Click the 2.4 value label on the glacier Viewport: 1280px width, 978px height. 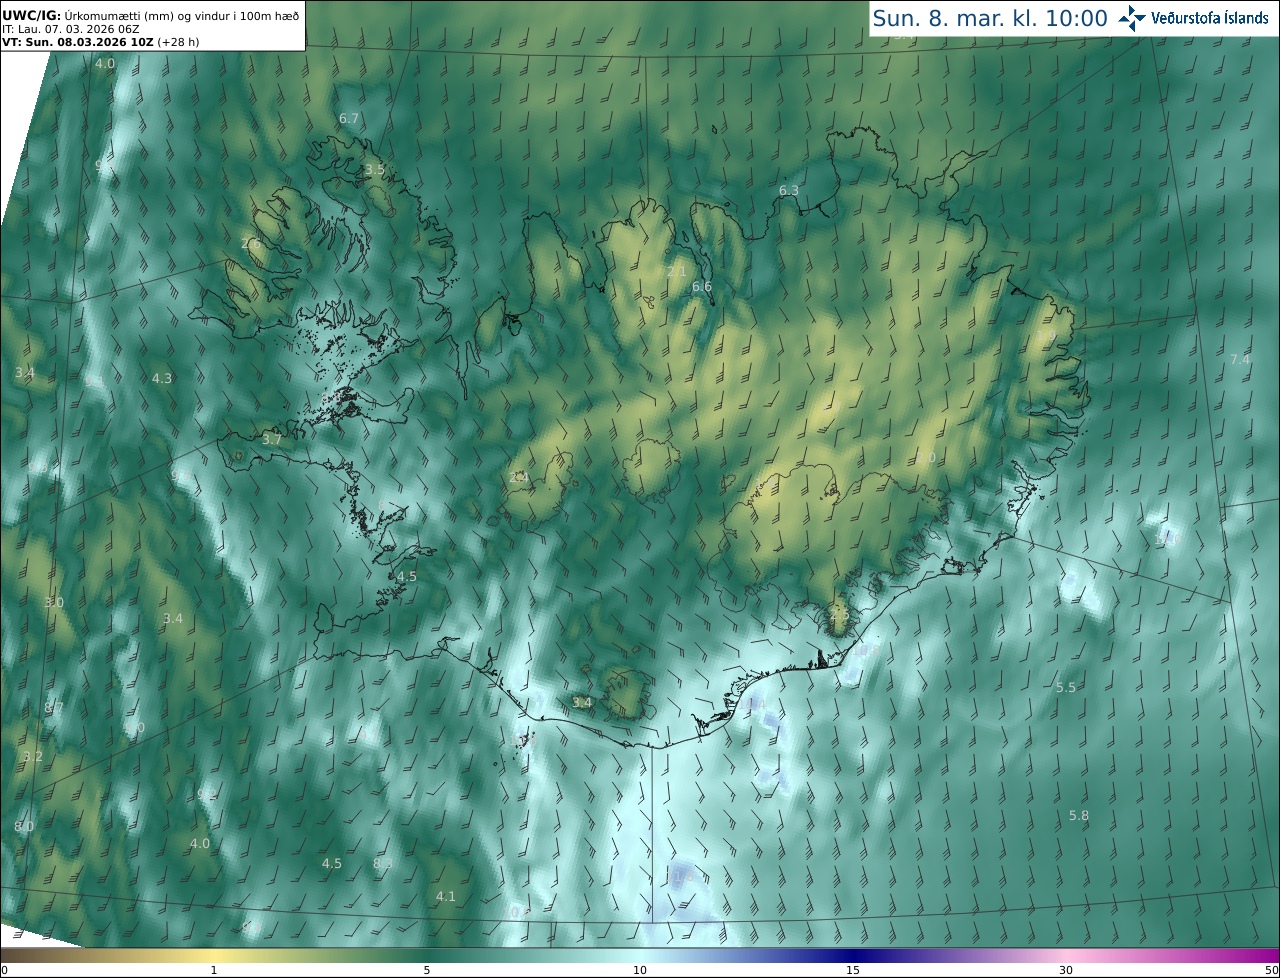[x=518, y=477]
